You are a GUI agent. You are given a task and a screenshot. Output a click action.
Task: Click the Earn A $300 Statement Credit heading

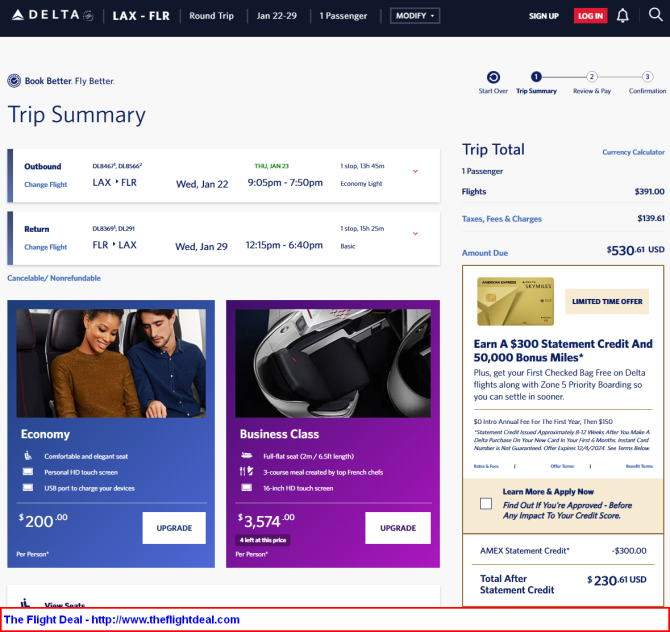pos(563,350)
